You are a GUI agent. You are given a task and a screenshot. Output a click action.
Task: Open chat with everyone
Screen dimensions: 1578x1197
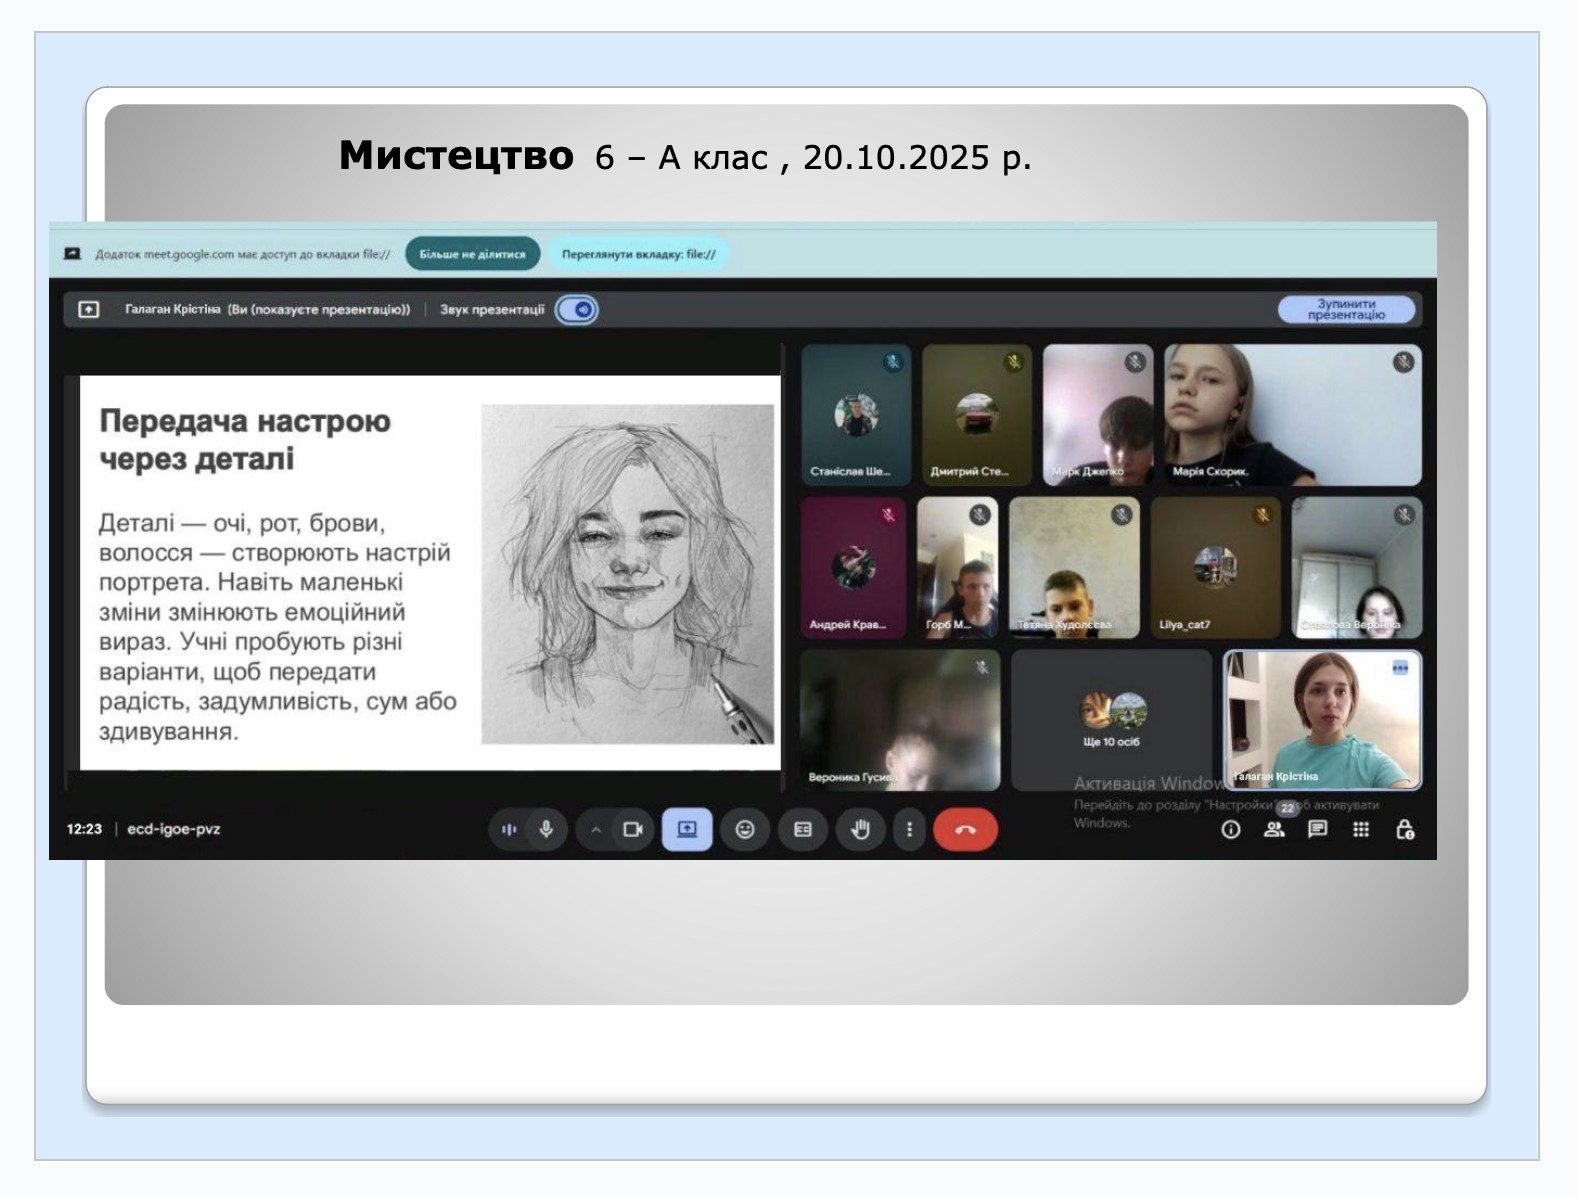click(1318, 829)
